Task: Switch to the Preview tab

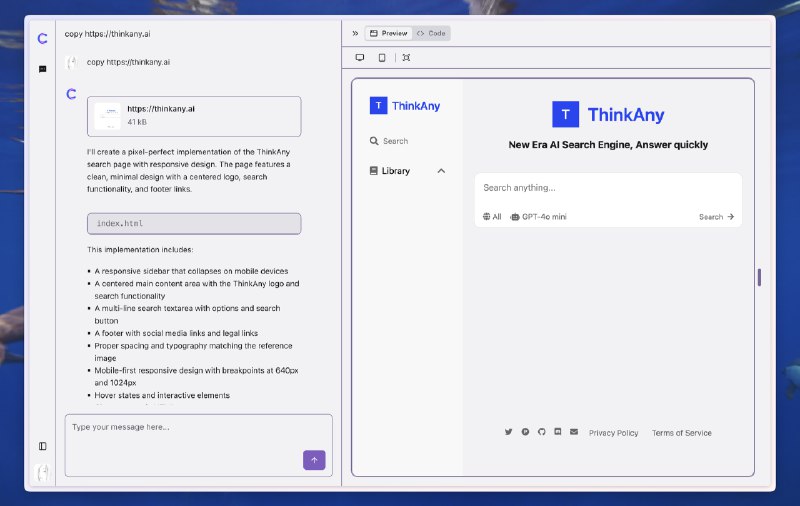Action: click(389, 33)
